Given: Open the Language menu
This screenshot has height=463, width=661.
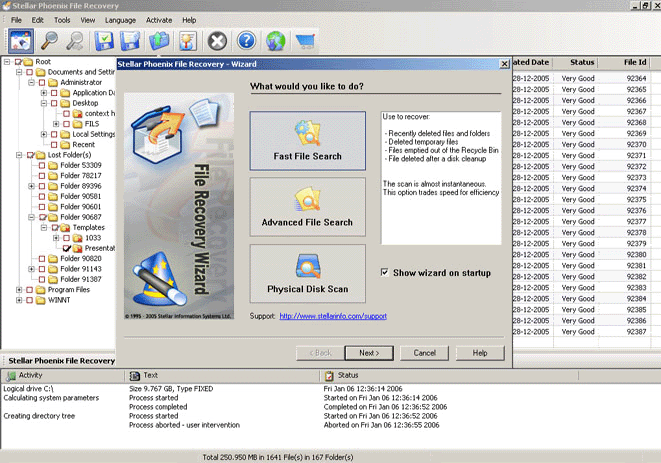Looking at the screenshot, I should point(120,20).
